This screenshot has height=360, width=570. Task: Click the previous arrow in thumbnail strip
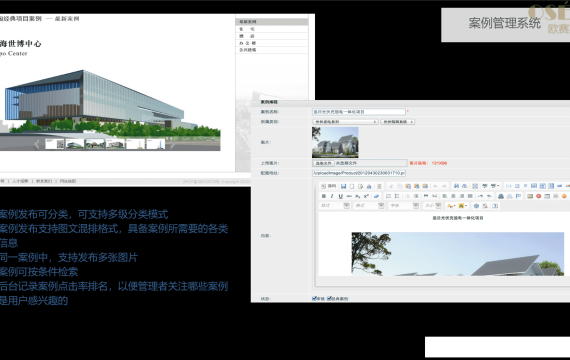(x=36, y=144)
